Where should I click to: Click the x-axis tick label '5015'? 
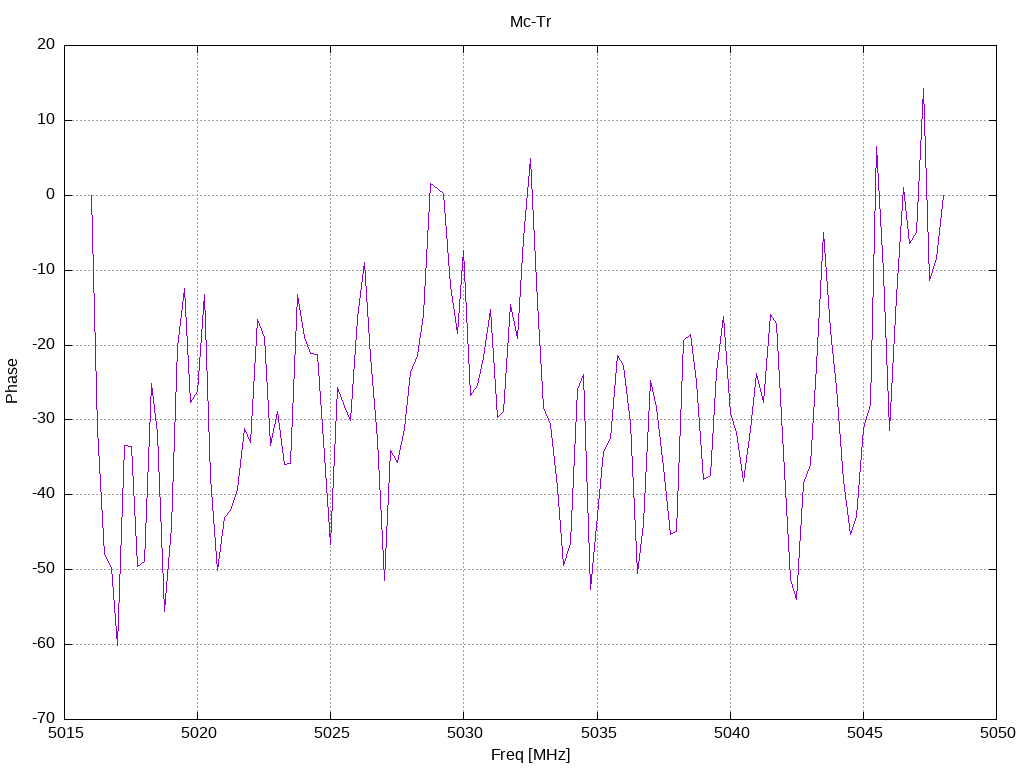click(65, 733)
